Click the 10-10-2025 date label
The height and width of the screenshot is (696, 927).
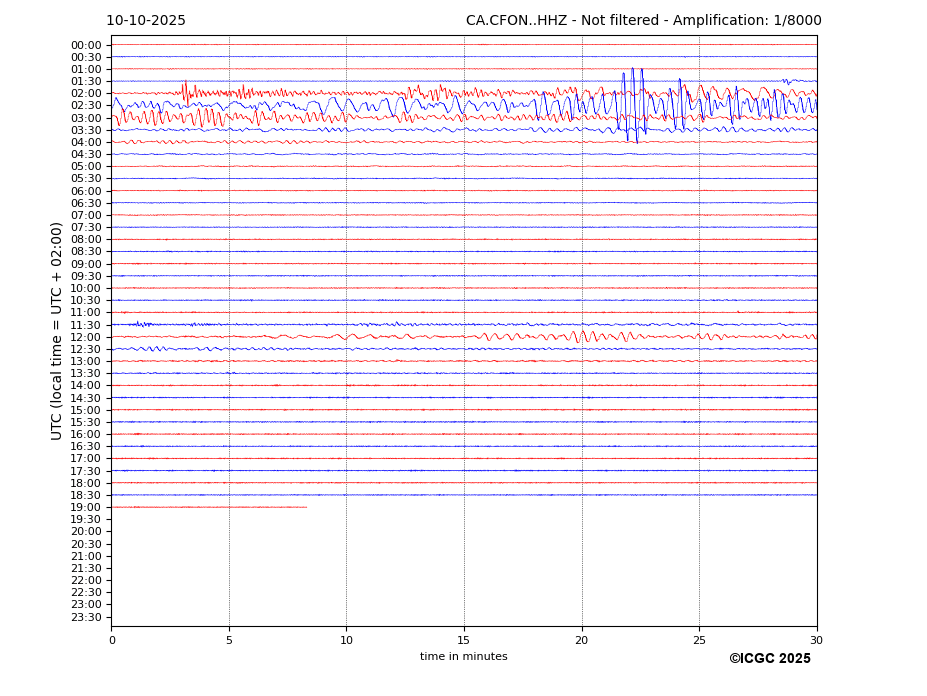[146, 21]
